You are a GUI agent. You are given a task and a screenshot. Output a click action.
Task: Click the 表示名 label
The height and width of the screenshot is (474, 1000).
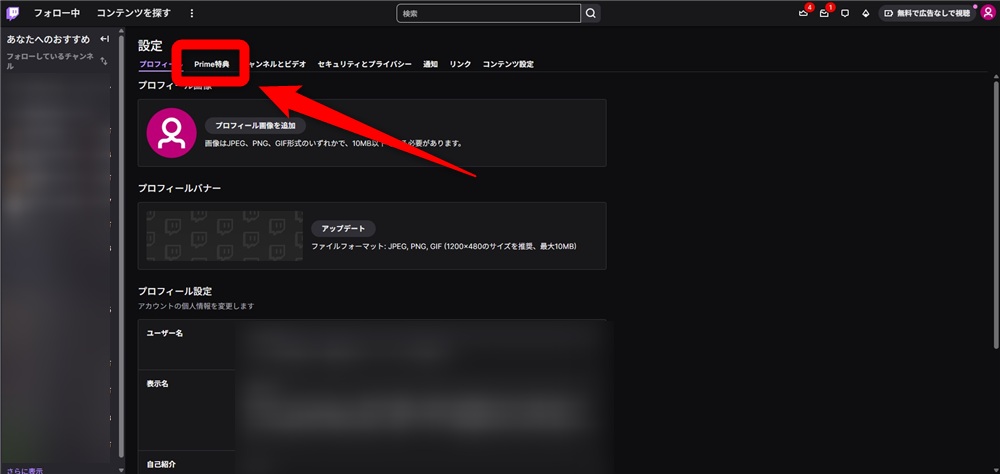point(158,384)
